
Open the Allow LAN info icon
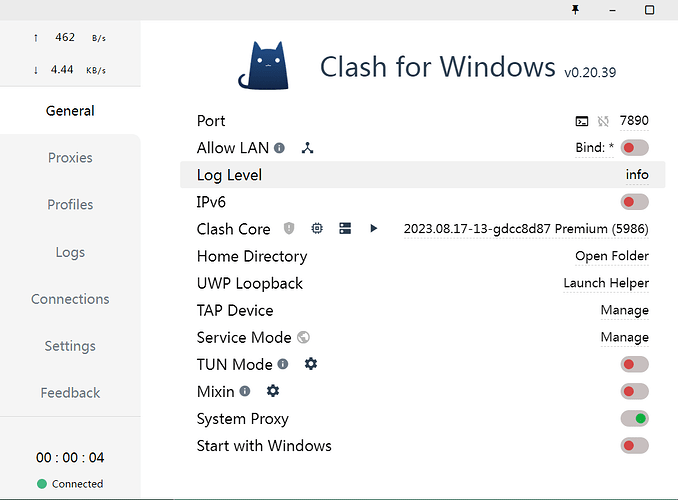point(279,148)
